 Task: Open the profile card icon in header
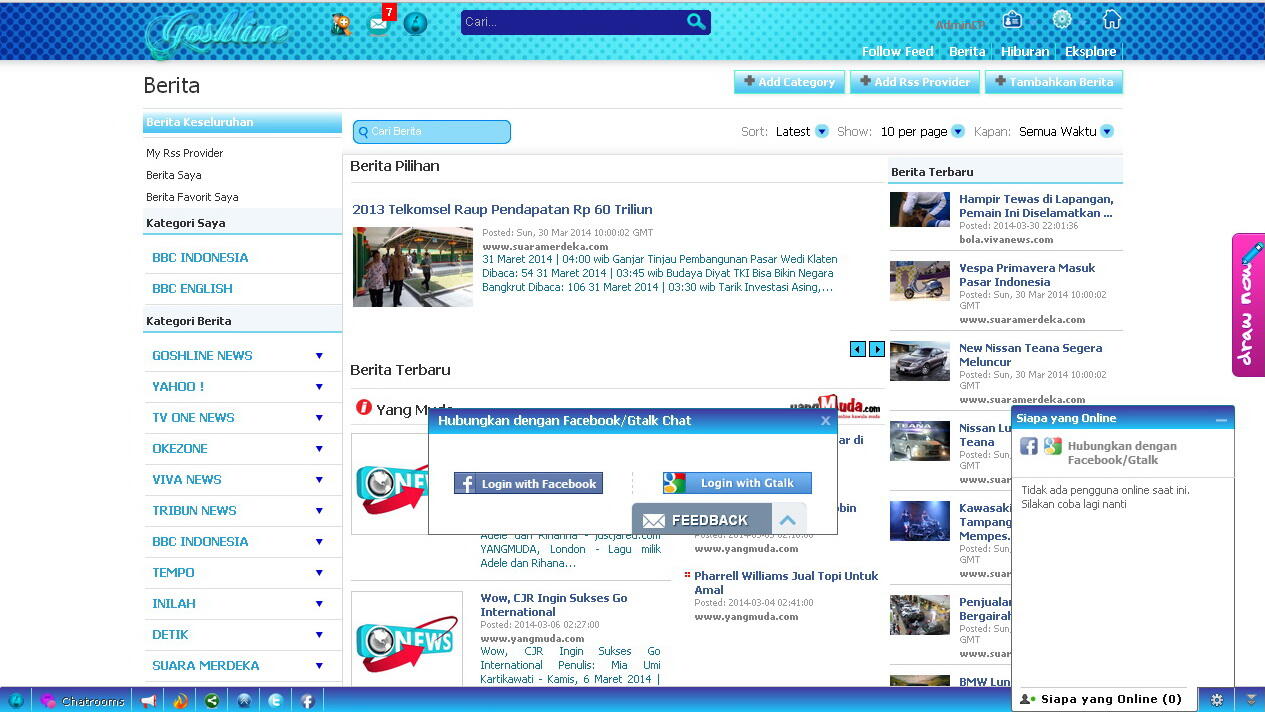click(x=1012, y=19)
